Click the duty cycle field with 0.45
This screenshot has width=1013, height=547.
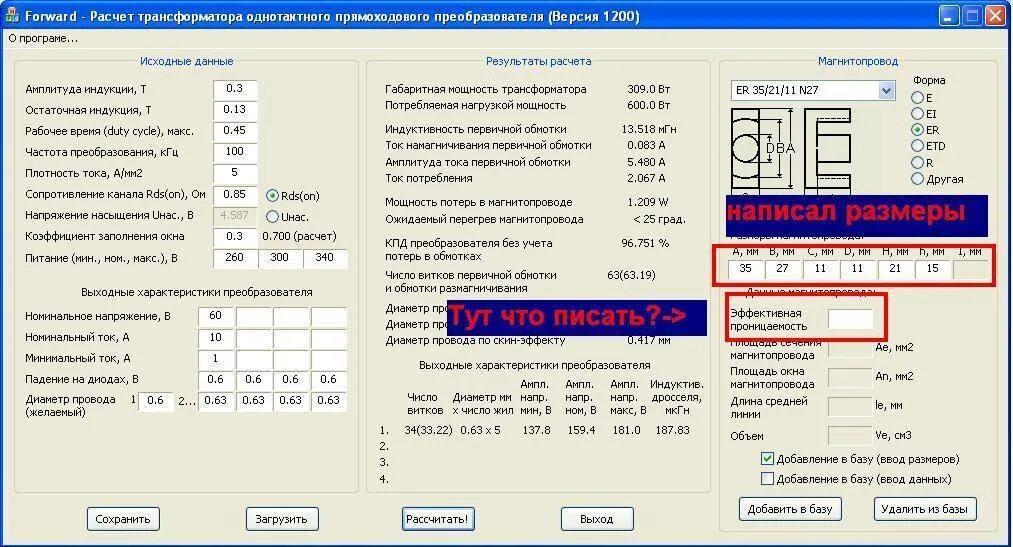235,130
